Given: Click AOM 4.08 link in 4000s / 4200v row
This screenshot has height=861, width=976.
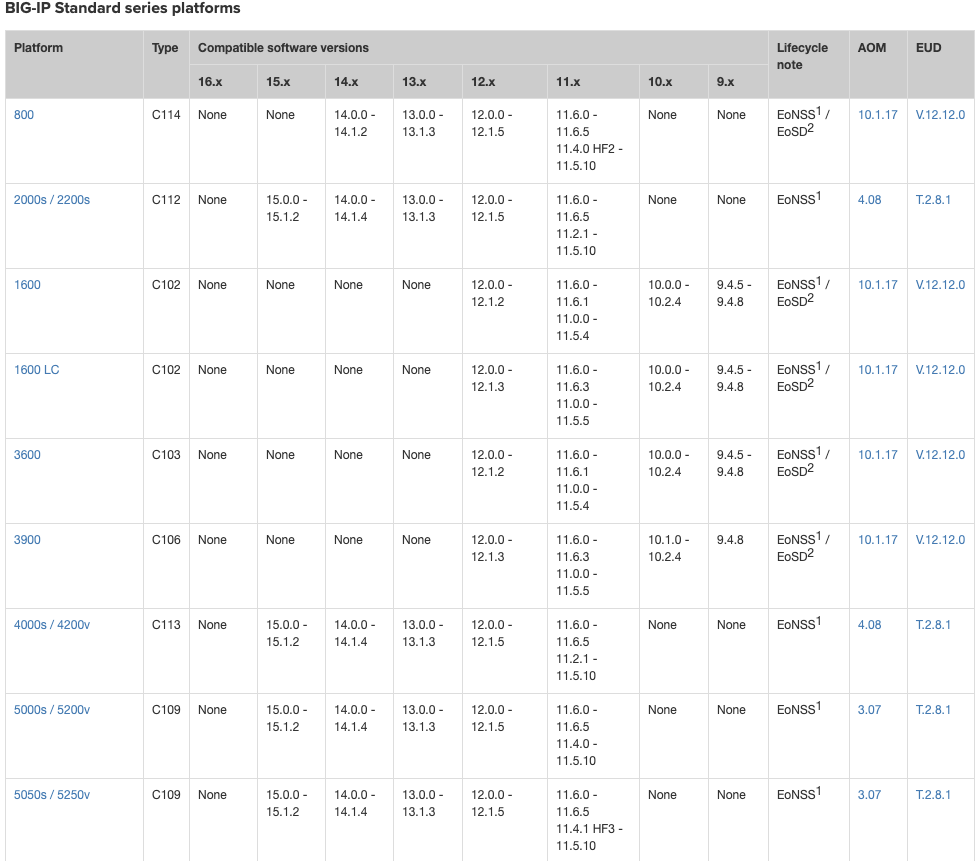Looking at the screenshot, I should (x=870, y=624).
